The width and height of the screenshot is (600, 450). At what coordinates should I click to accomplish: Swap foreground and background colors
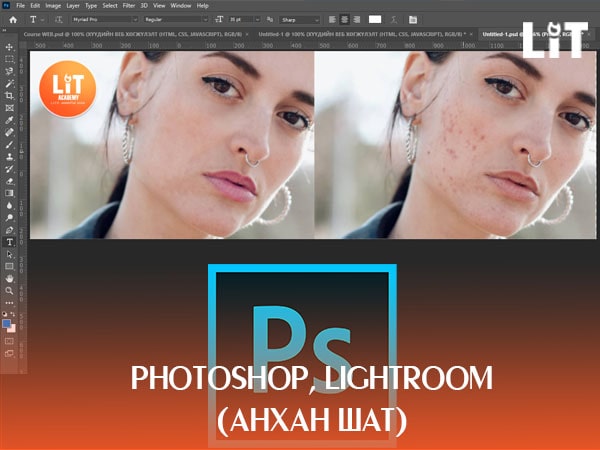click(13, 314)
